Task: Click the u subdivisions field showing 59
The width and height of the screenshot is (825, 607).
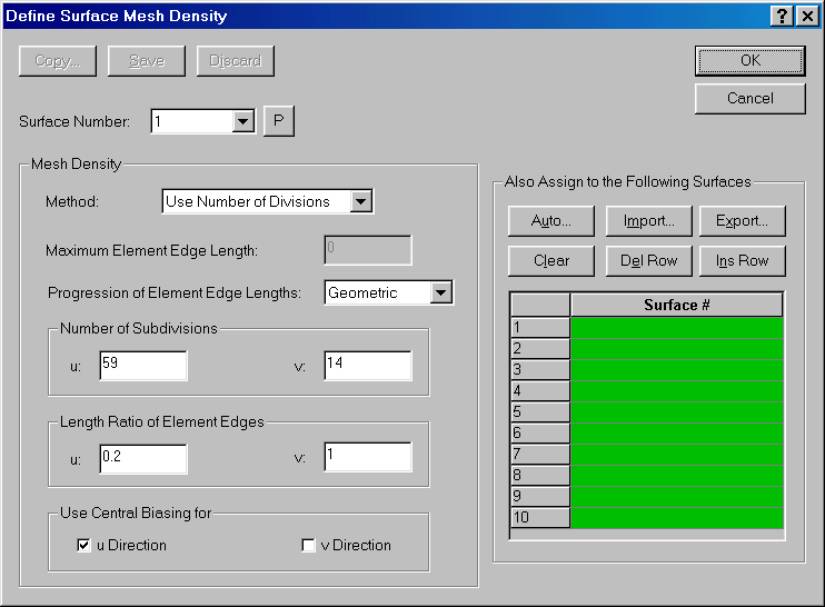Action: 142,365
